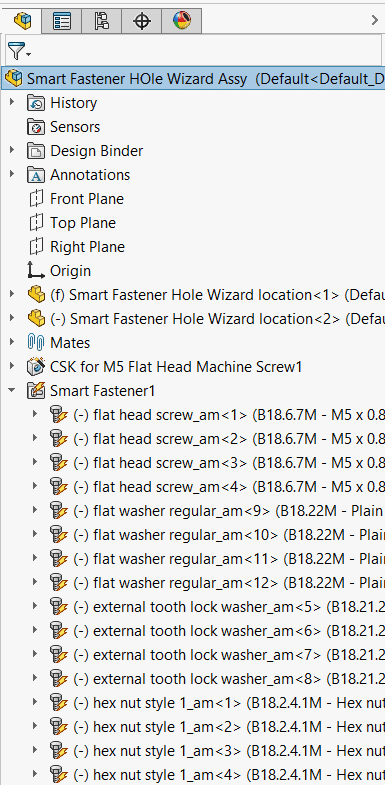Select the Front Plane icon
The height and width of the screenshot is (785, 385).
tap(36, 199)
